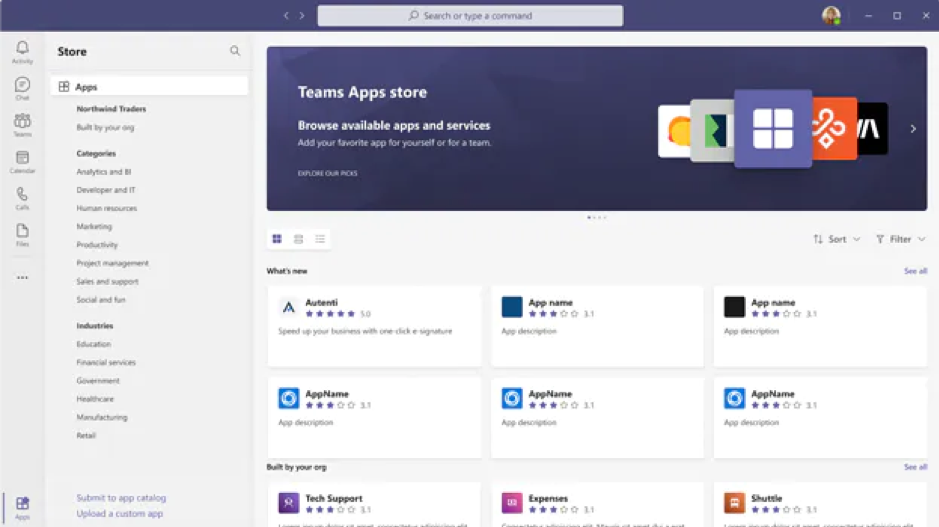
Task: Open Built by your org category
Action: [x=105, y=127]
